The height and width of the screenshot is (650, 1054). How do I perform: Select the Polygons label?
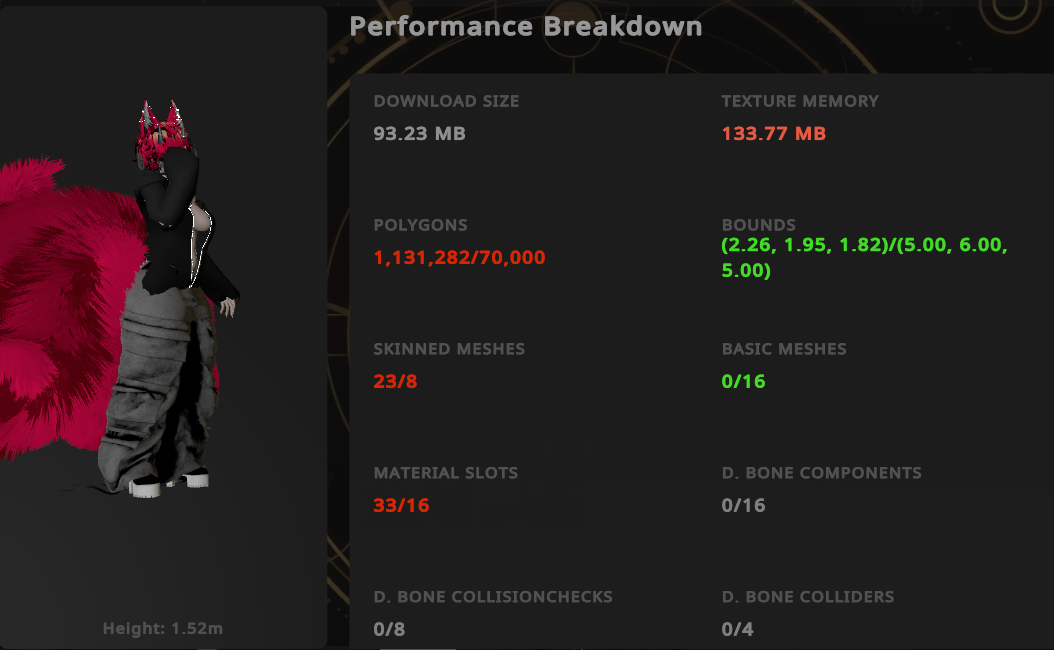tap(420, 225)
